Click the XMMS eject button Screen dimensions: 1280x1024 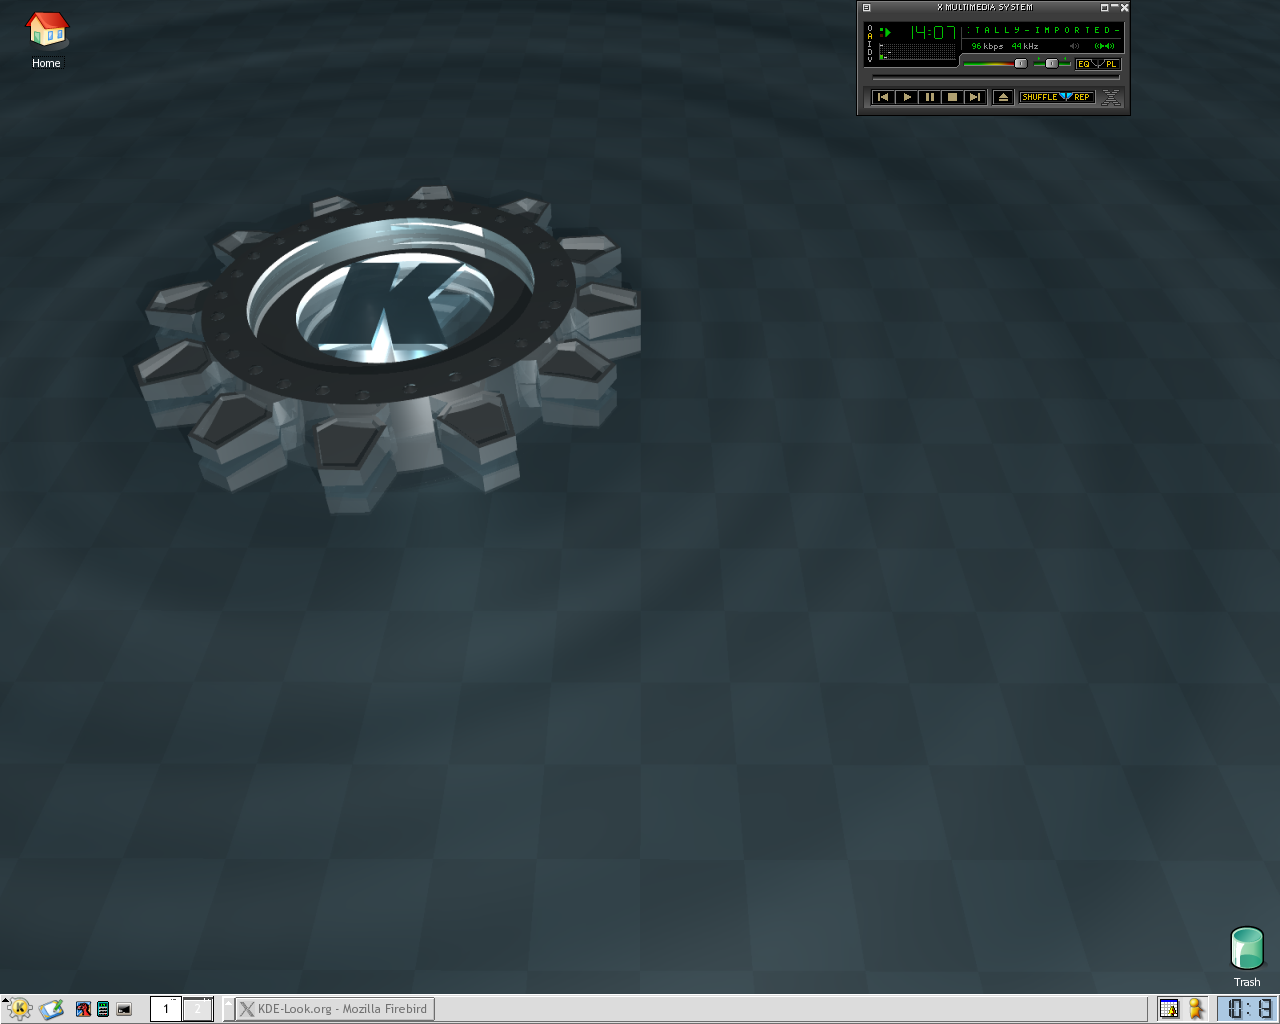pyautogui.click(x=1003, y=97)
